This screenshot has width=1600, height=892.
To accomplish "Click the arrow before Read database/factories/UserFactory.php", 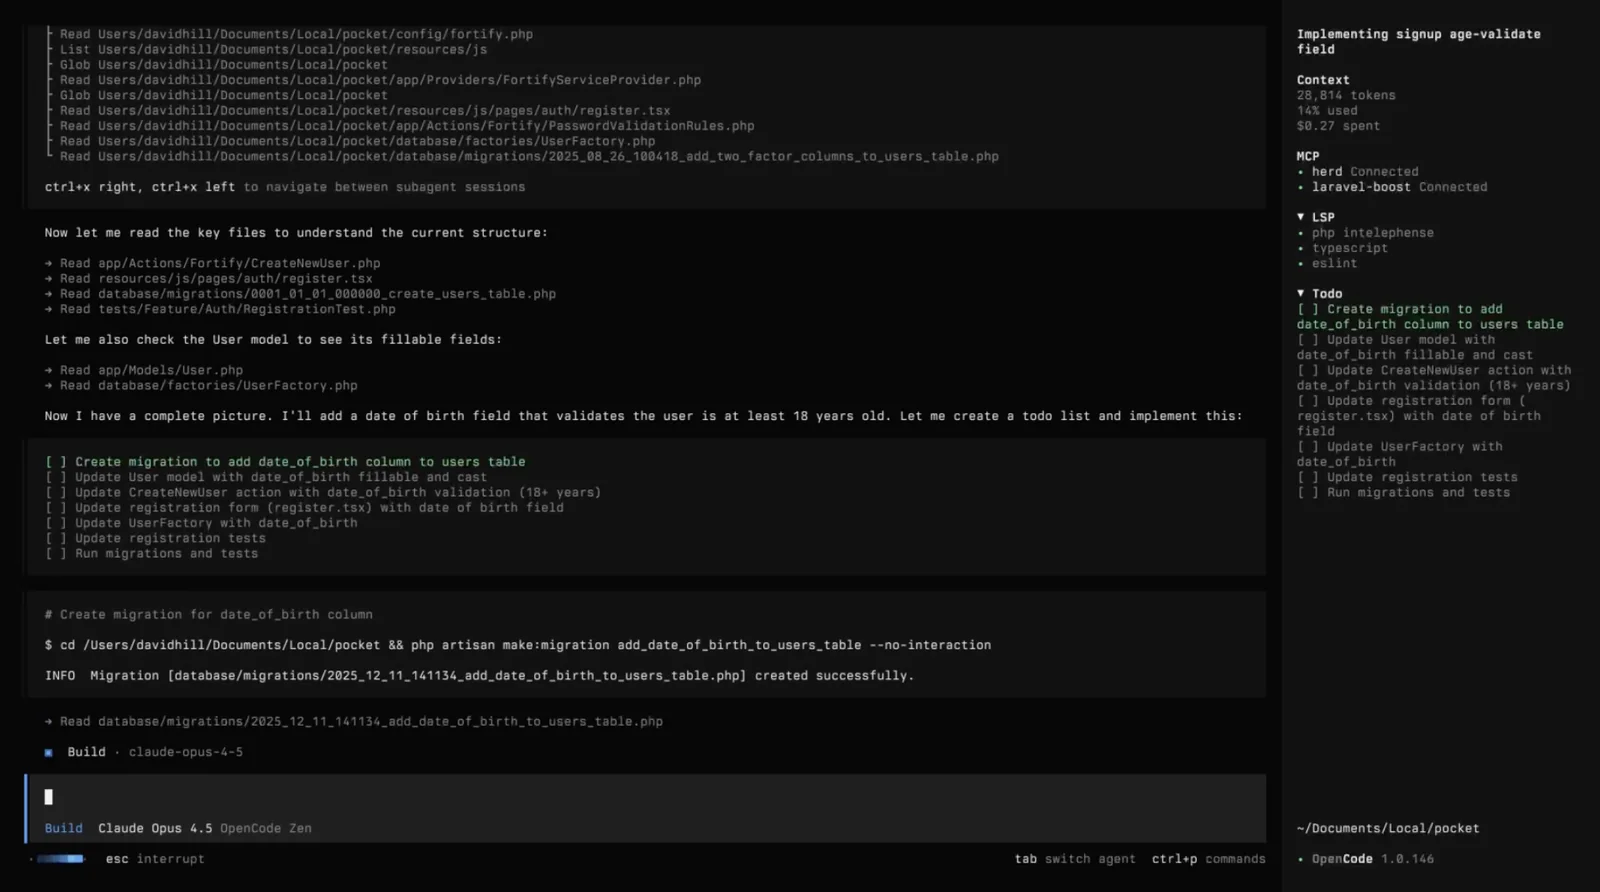I will point(48,385).
